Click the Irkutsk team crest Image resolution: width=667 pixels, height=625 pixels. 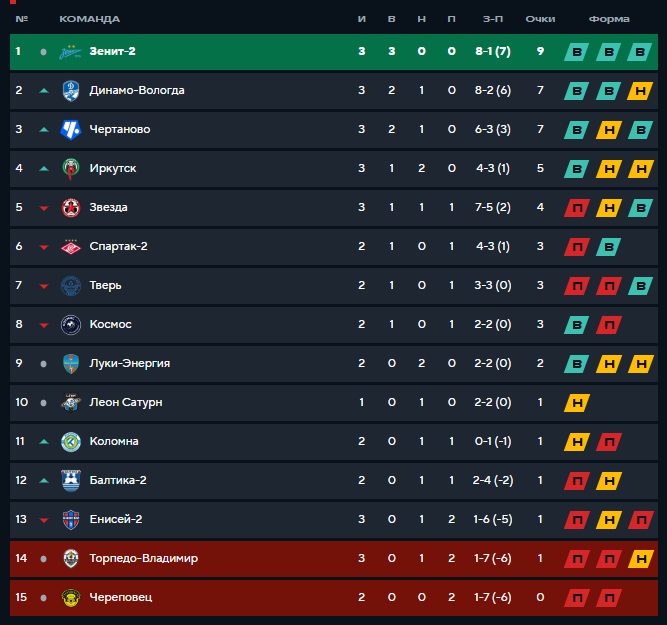[x=71, y=169]
